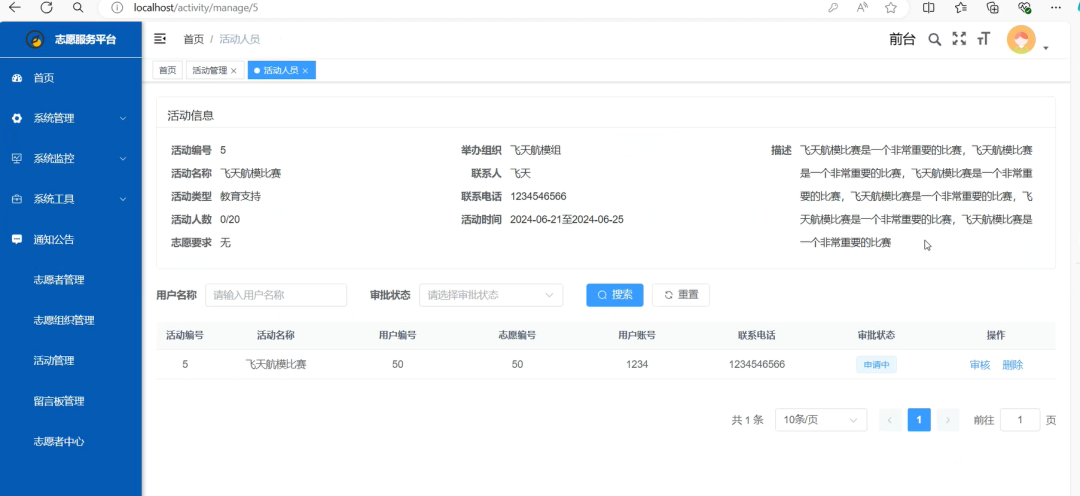The width and height of the screenshot is (1080, 496).
Task: Go to 前台 link in header
Action: (902, 39)
